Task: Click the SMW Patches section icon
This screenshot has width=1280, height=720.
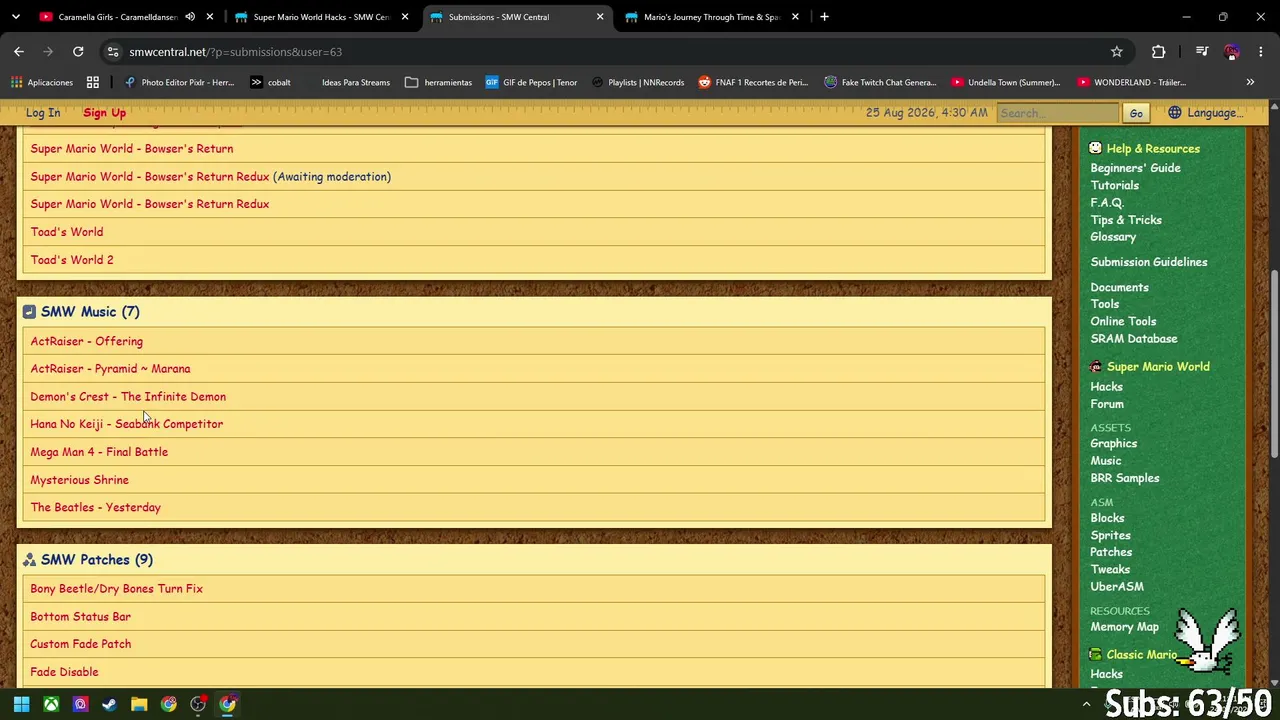Action: coord(29,560)
